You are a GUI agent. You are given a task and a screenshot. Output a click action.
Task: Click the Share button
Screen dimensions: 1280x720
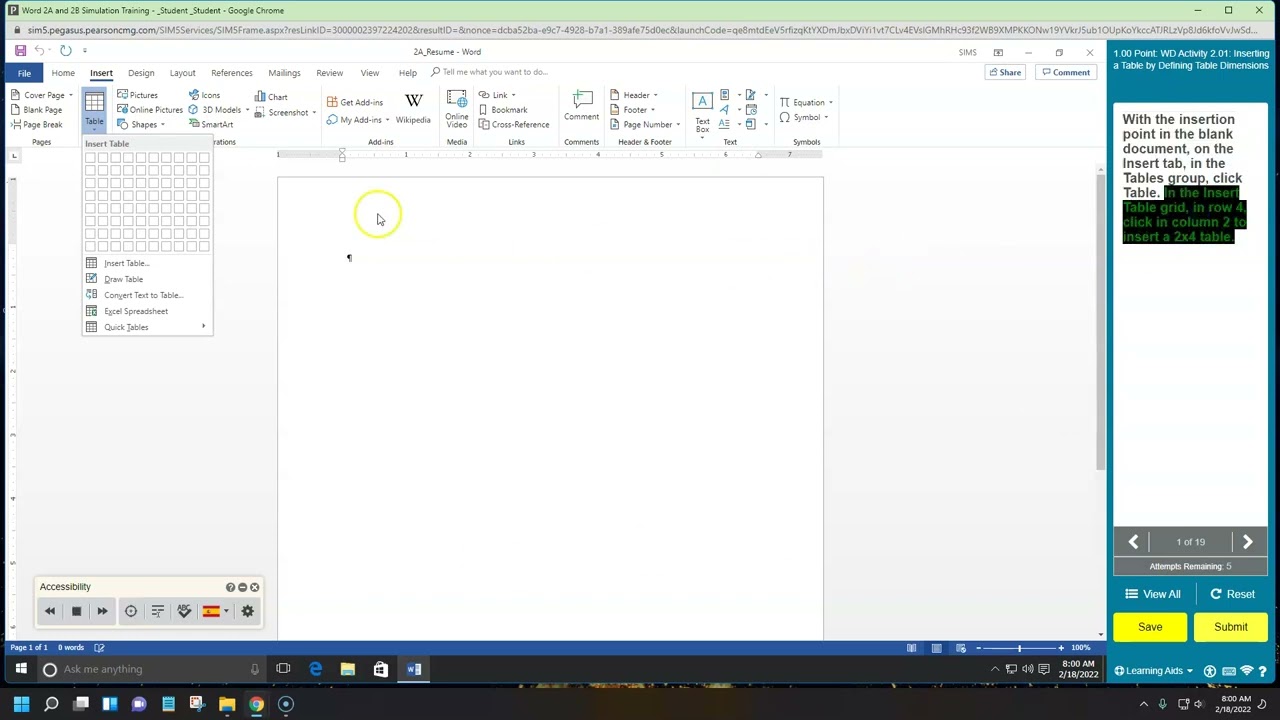1004,72
